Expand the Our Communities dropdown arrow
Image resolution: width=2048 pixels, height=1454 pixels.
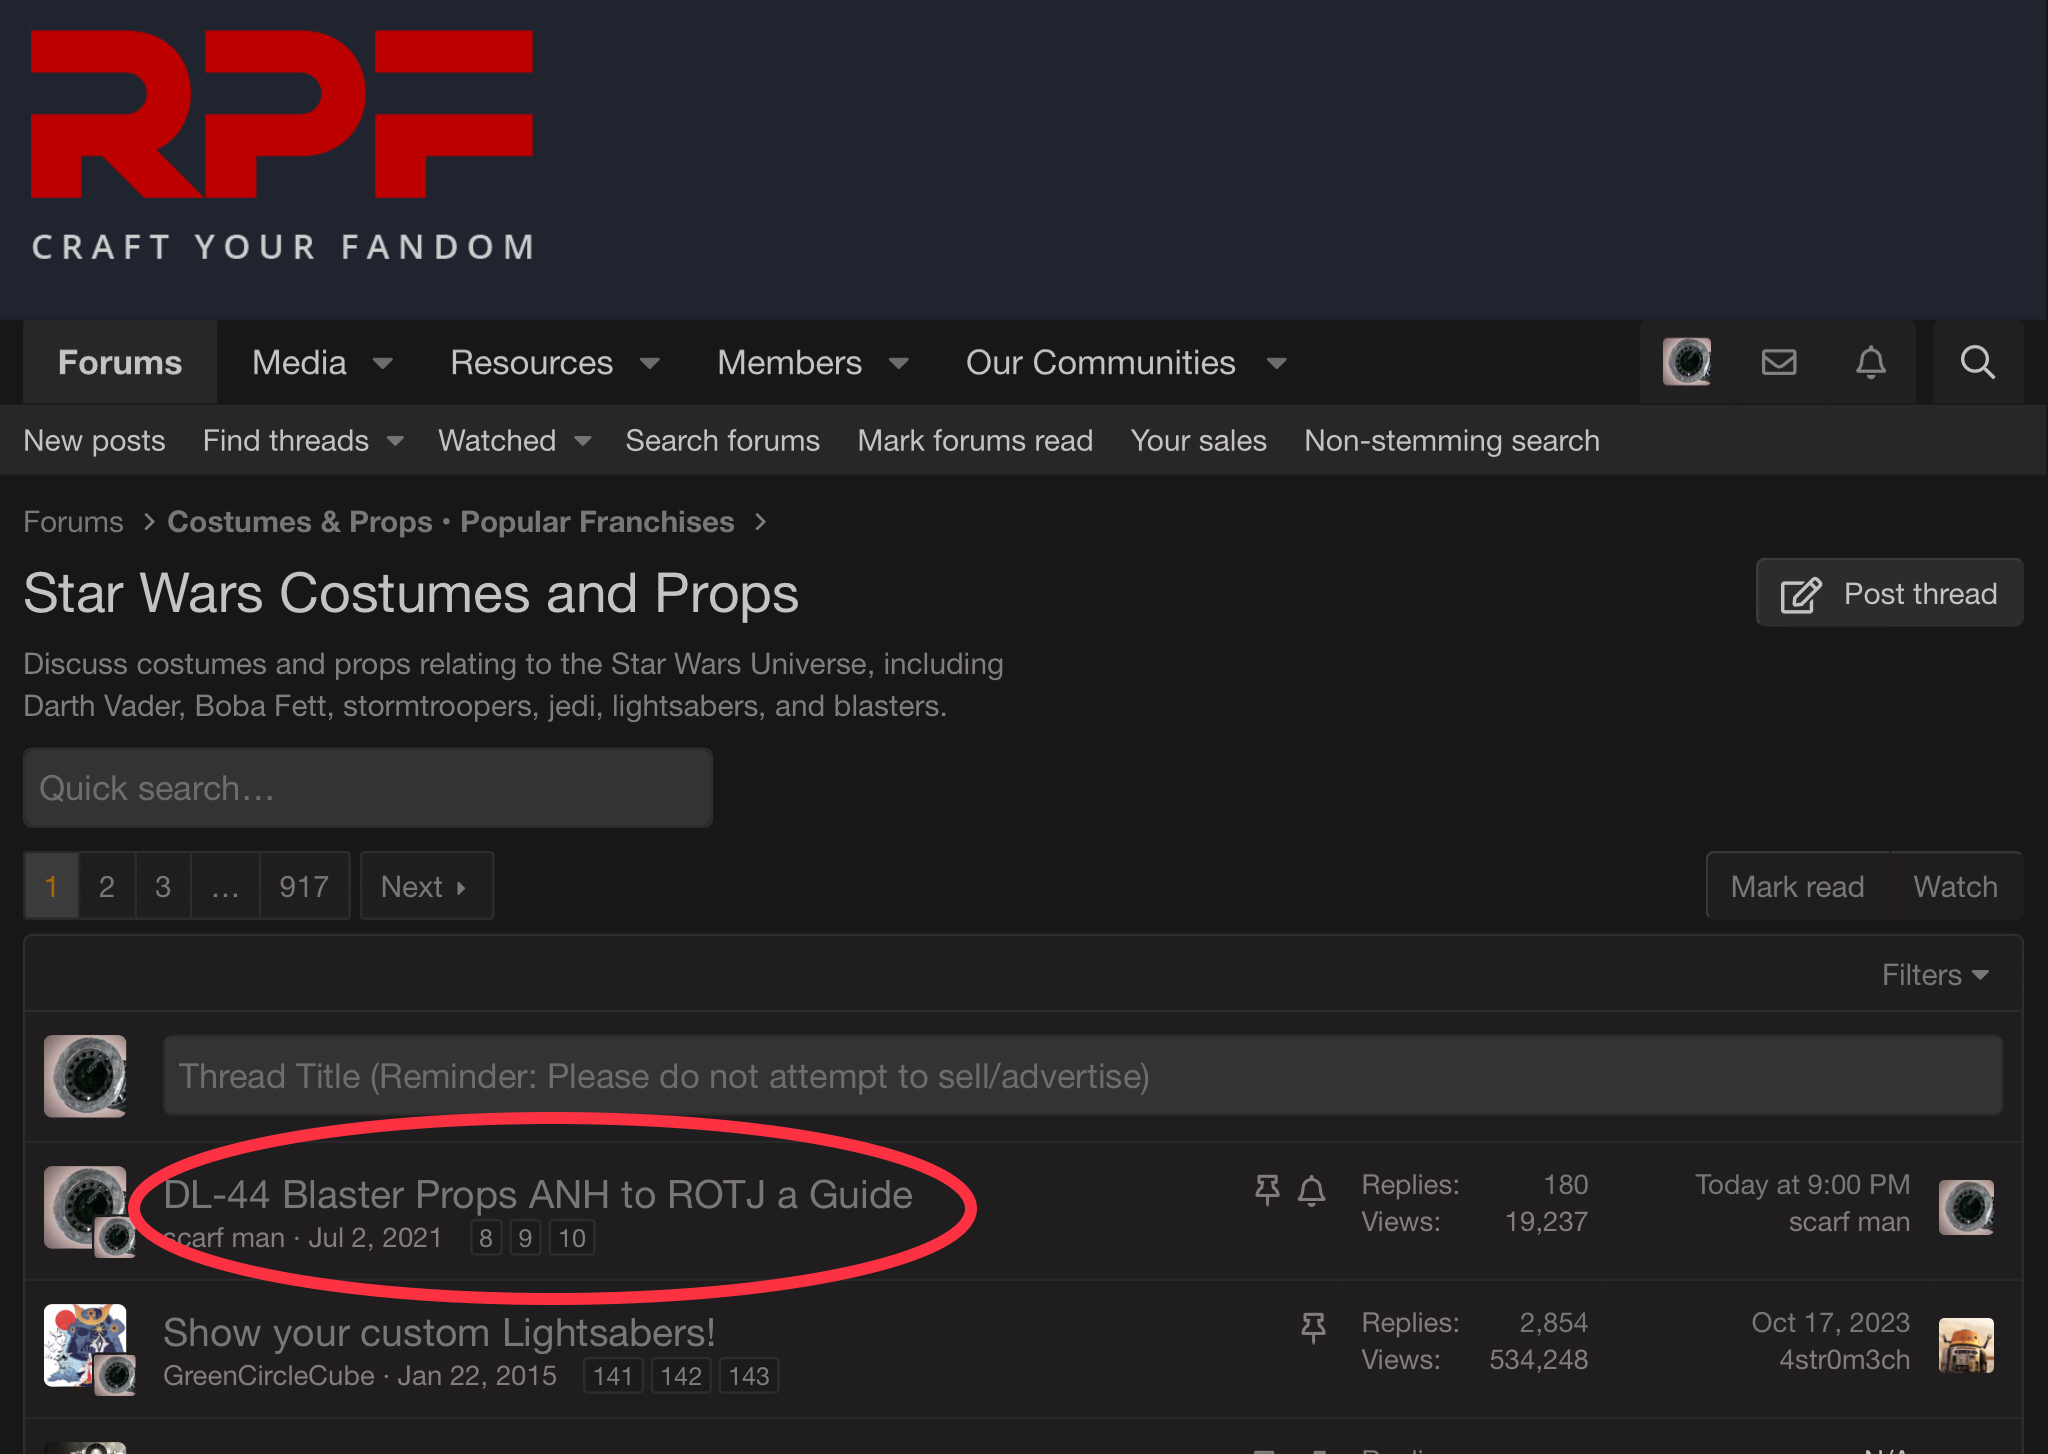[x=1276, y=363]
